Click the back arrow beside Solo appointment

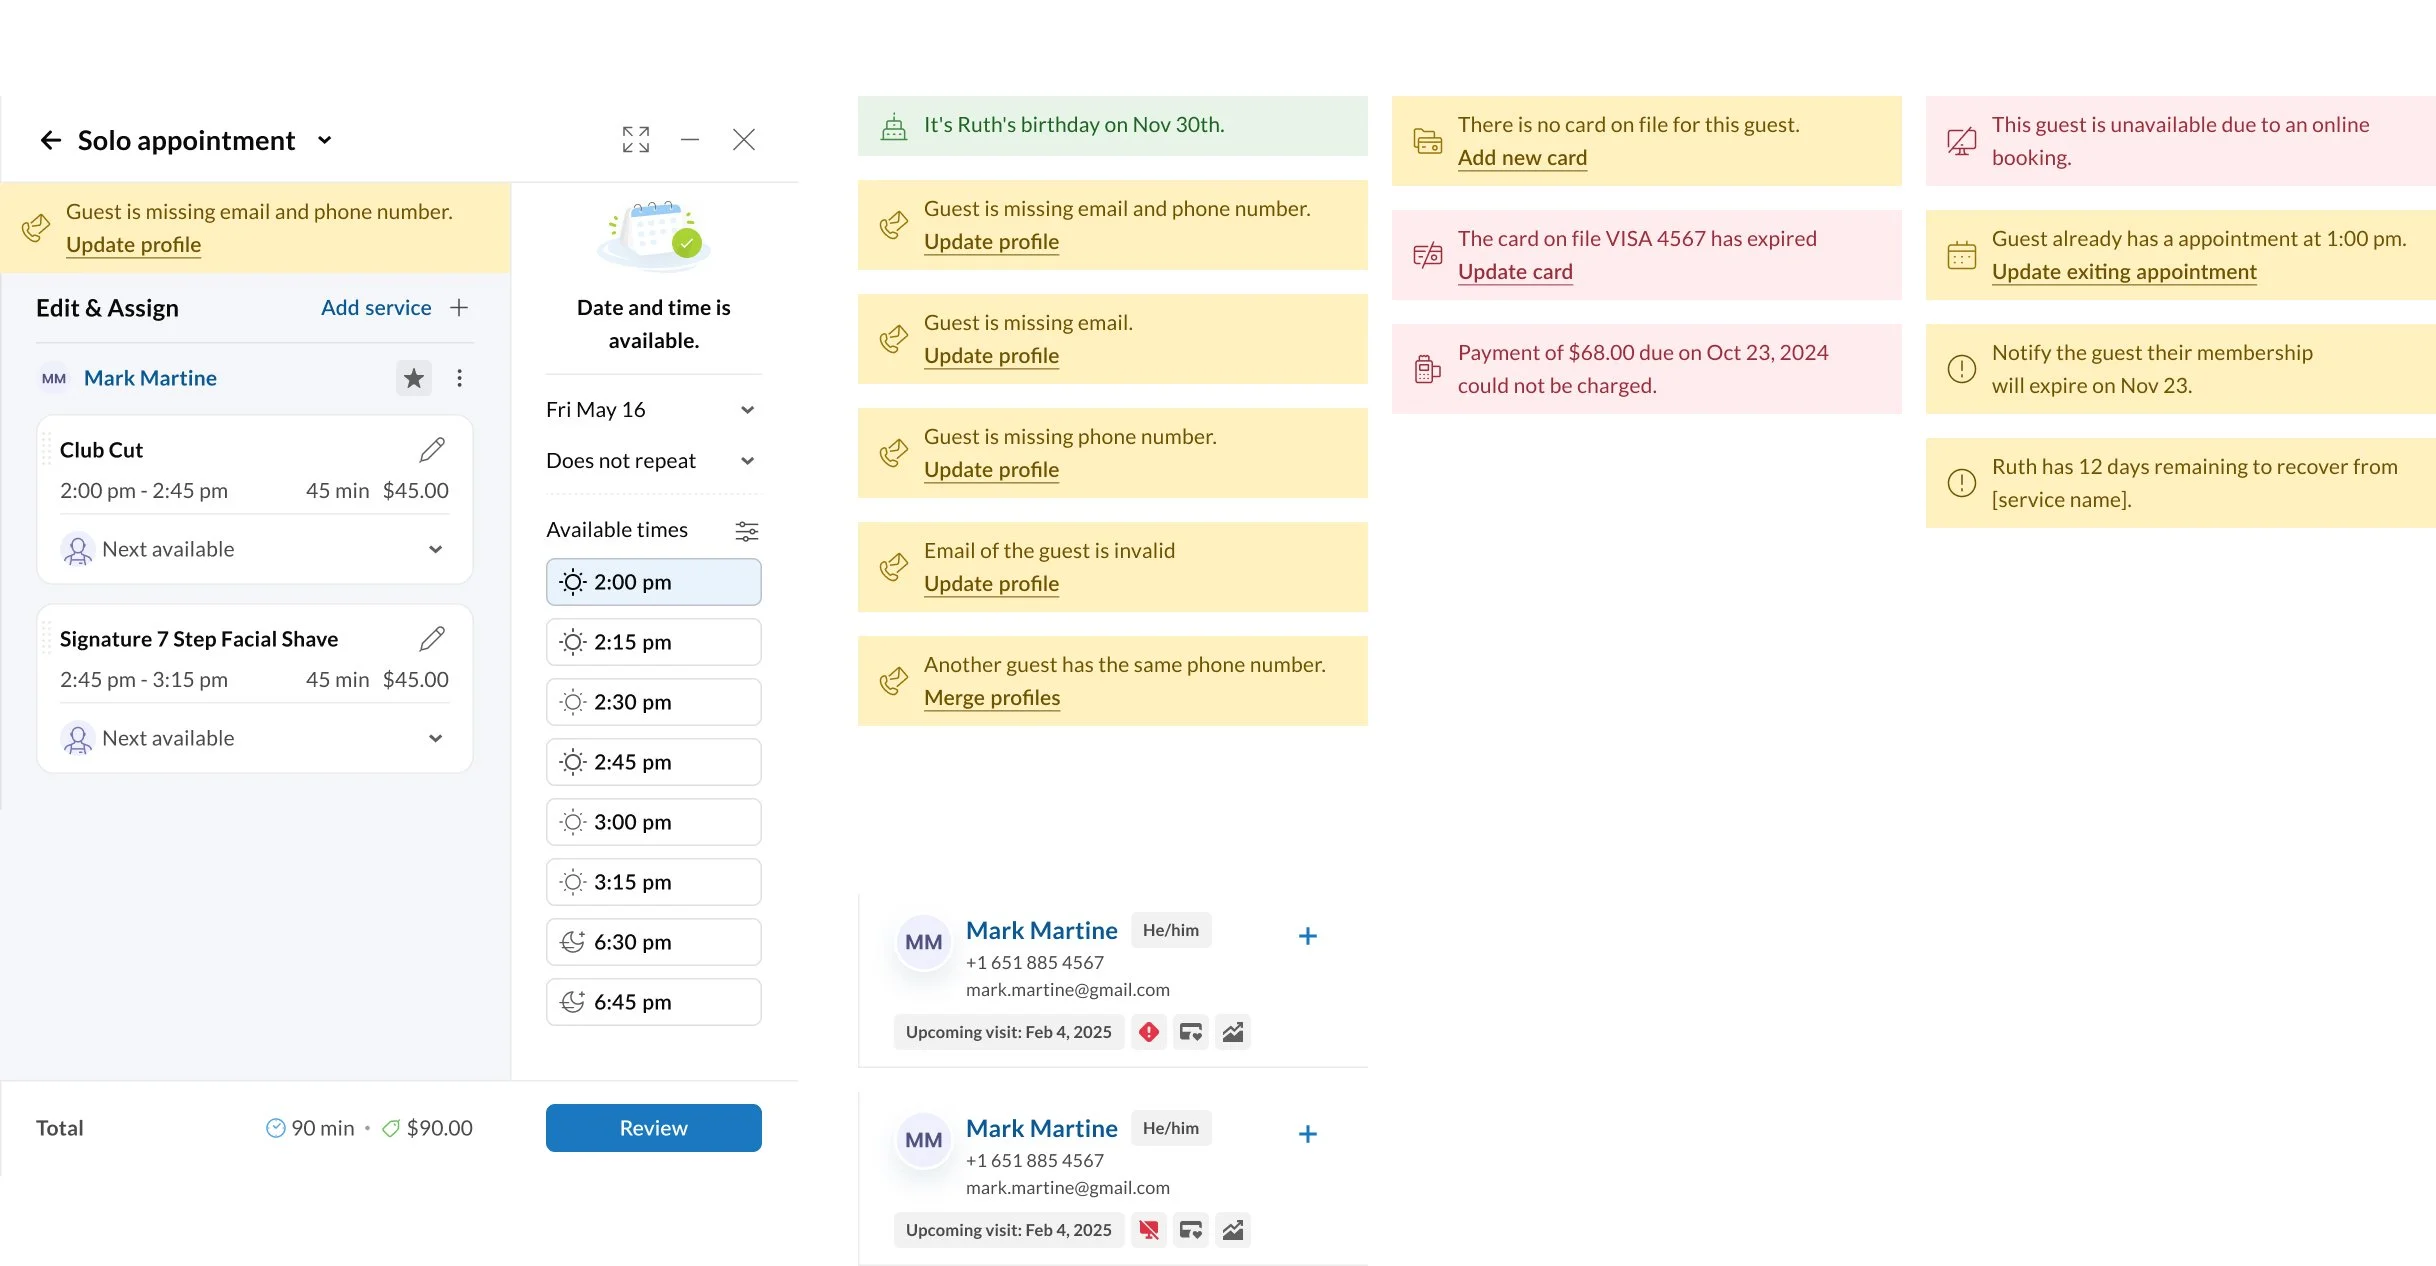tap(50, 140)
